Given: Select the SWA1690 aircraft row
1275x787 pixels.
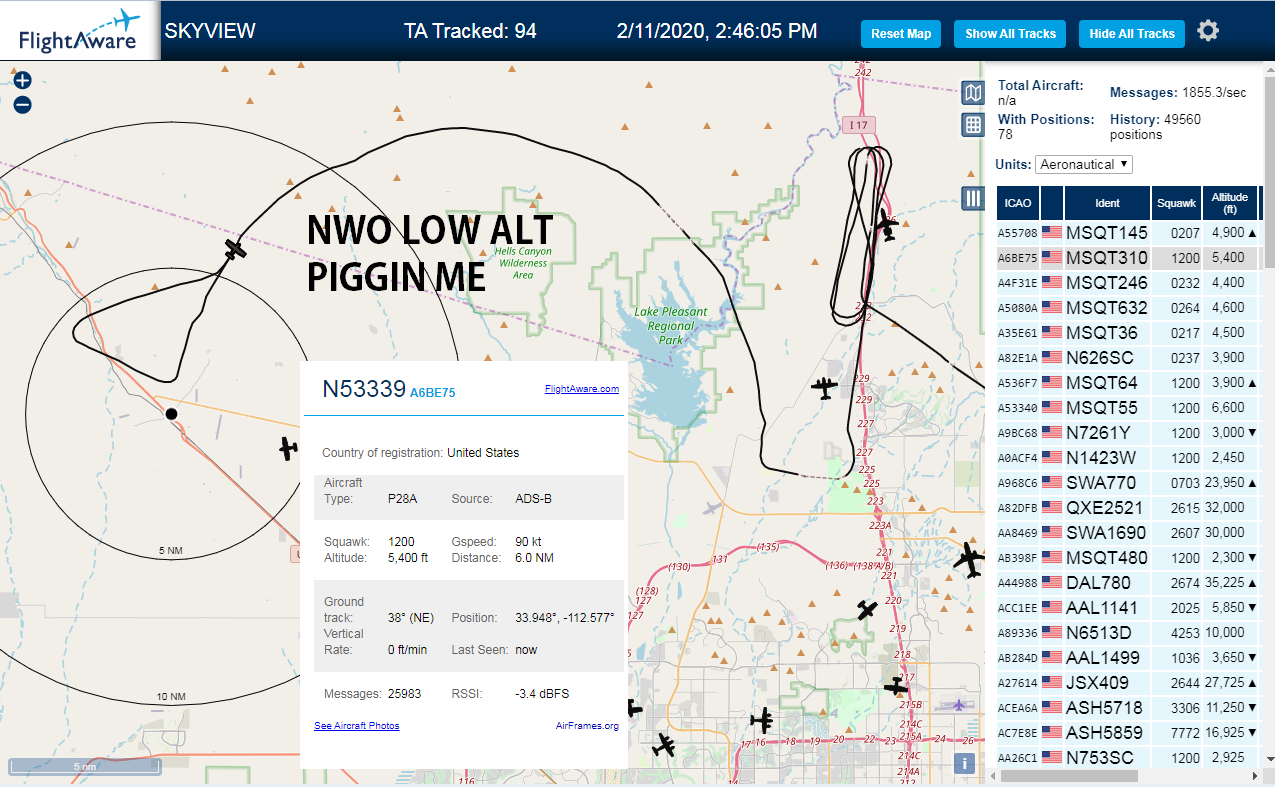Looking at the screenshot, I should [x=1128, y=533].
